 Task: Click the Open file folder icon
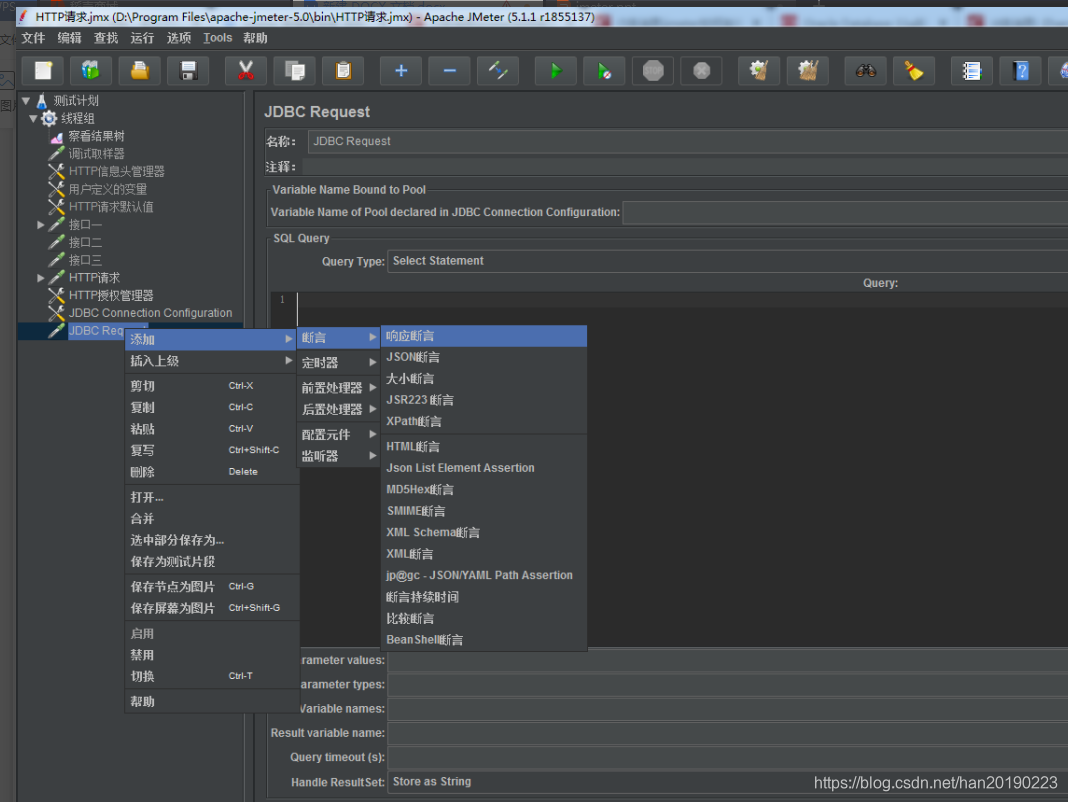(x=140, y=71)
